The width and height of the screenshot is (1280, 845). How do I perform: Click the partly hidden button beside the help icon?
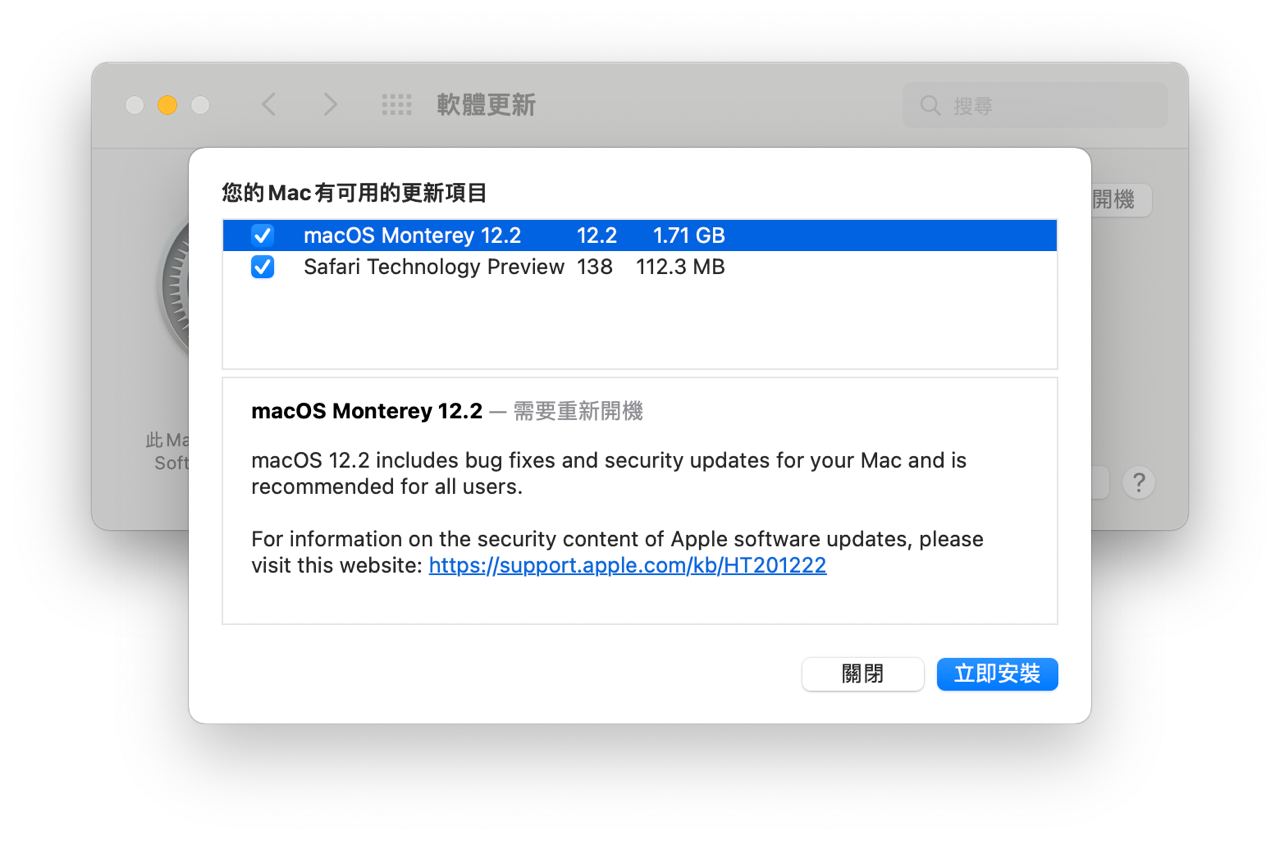coord(1101,483)
